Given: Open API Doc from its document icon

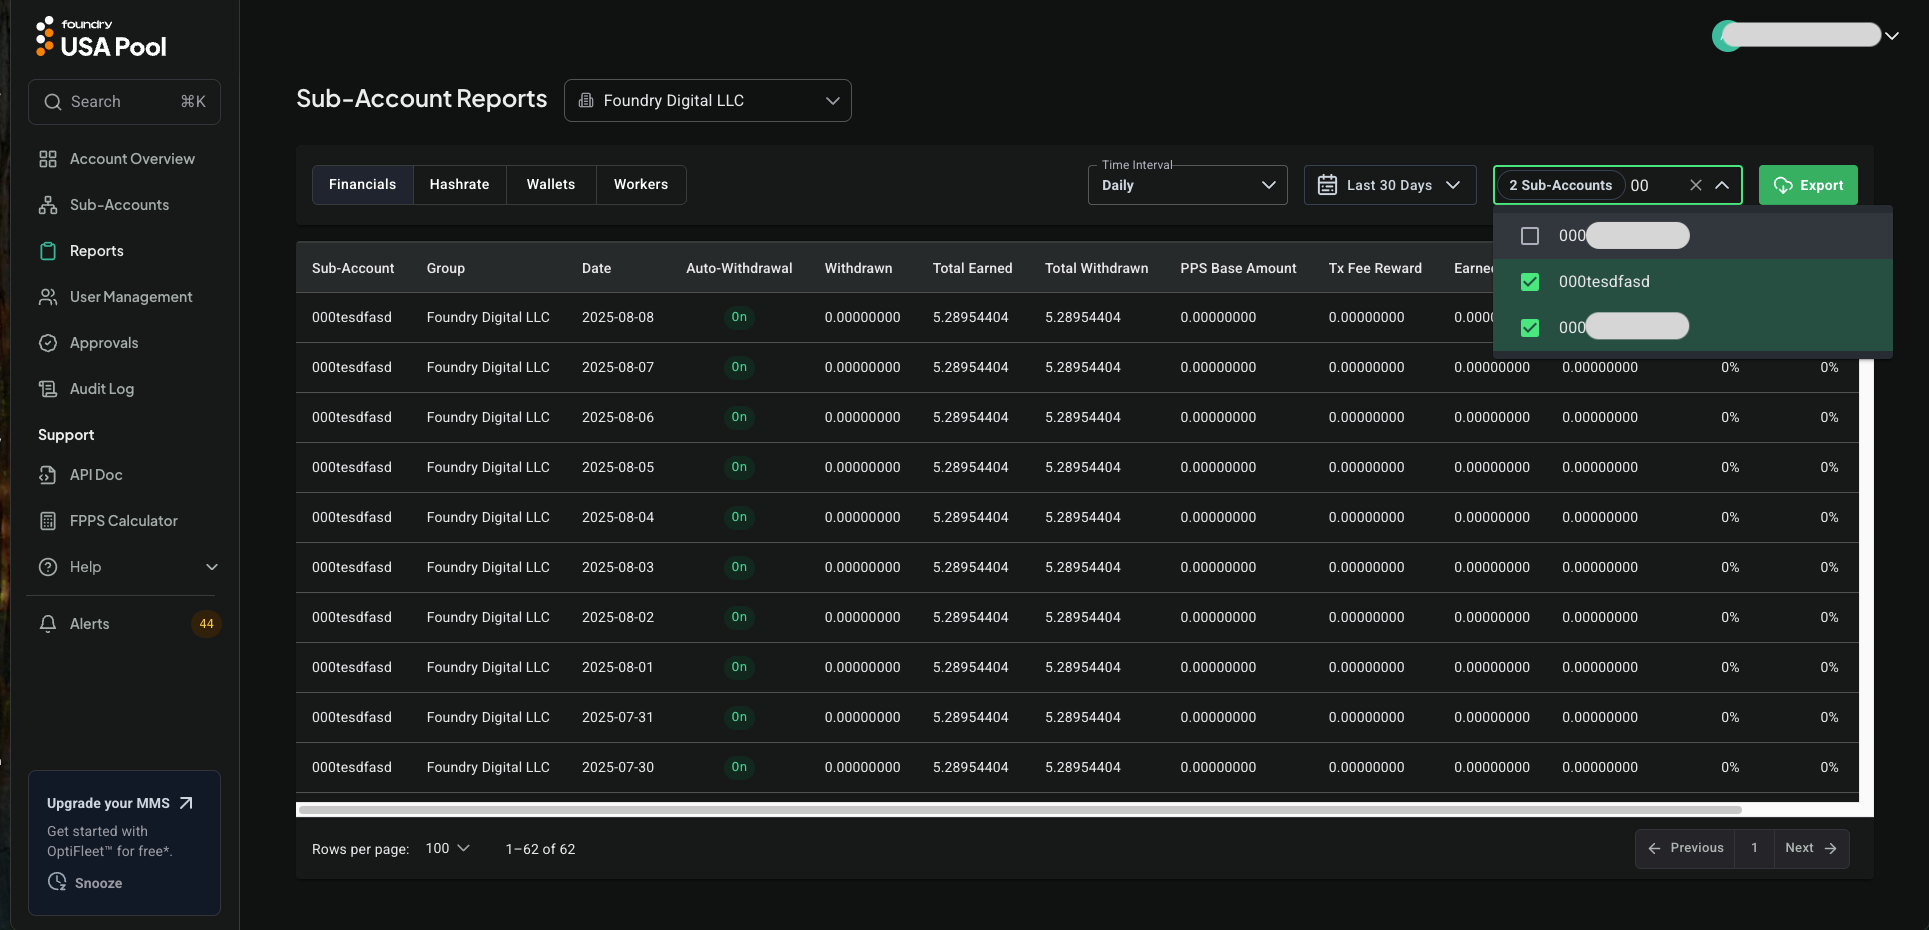Looking at the screenshot, I should tap(47, 475).
